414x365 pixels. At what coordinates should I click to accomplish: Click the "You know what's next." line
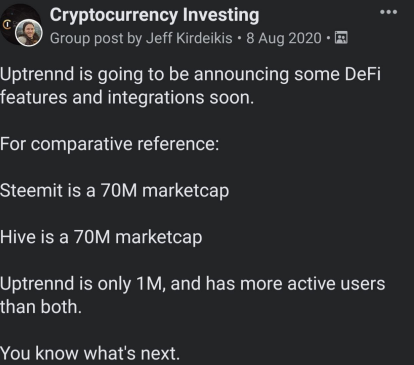pyautogui.click(x=90, y=354)
